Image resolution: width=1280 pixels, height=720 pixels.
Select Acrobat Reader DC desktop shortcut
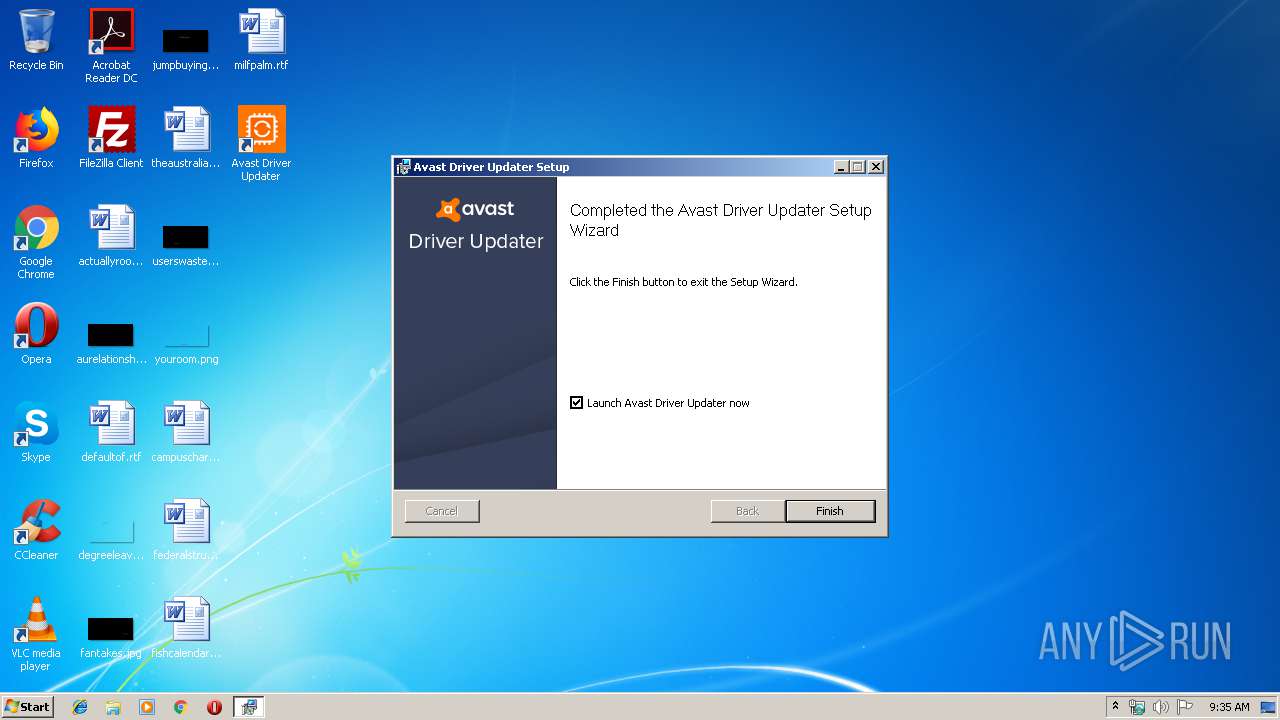pos(111,46)
